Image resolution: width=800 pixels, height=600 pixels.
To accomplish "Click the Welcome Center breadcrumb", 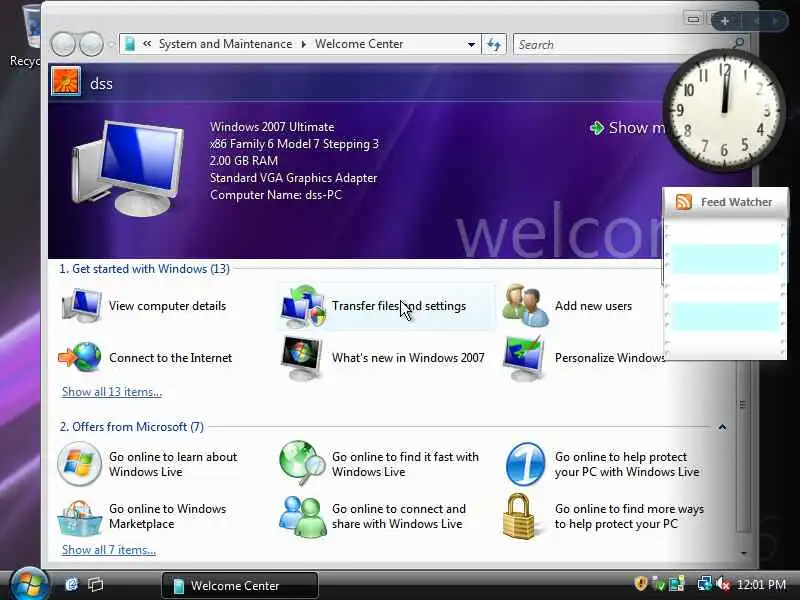I will (359, 44).
